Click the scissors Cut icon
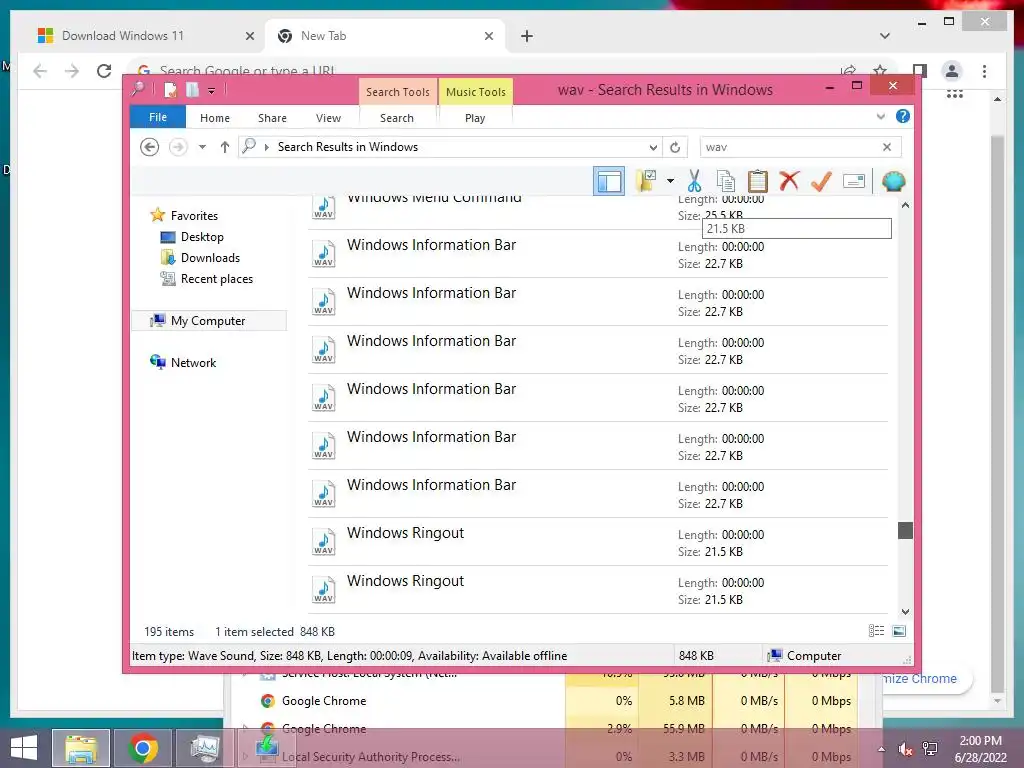This screenshot has height=768, width=1024. click(x=694, y=181)
